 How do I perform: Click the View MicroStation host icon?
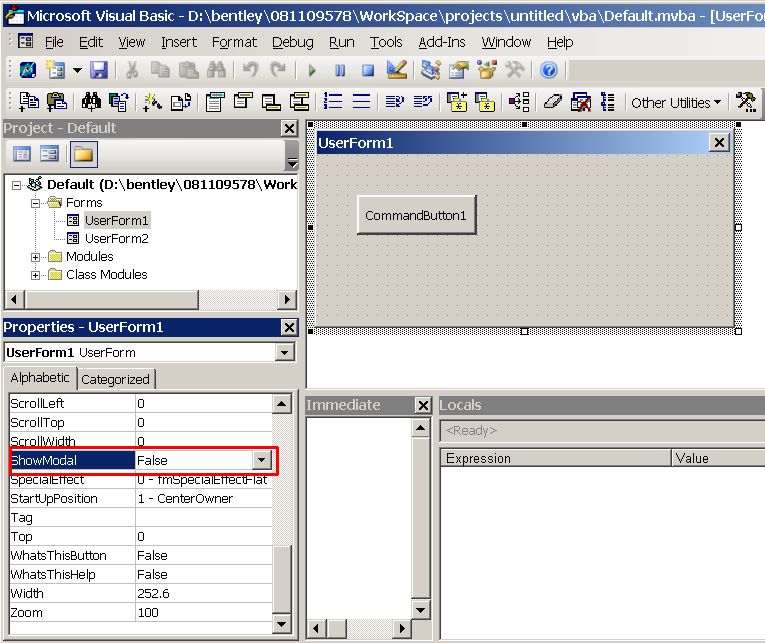point(27,71)
